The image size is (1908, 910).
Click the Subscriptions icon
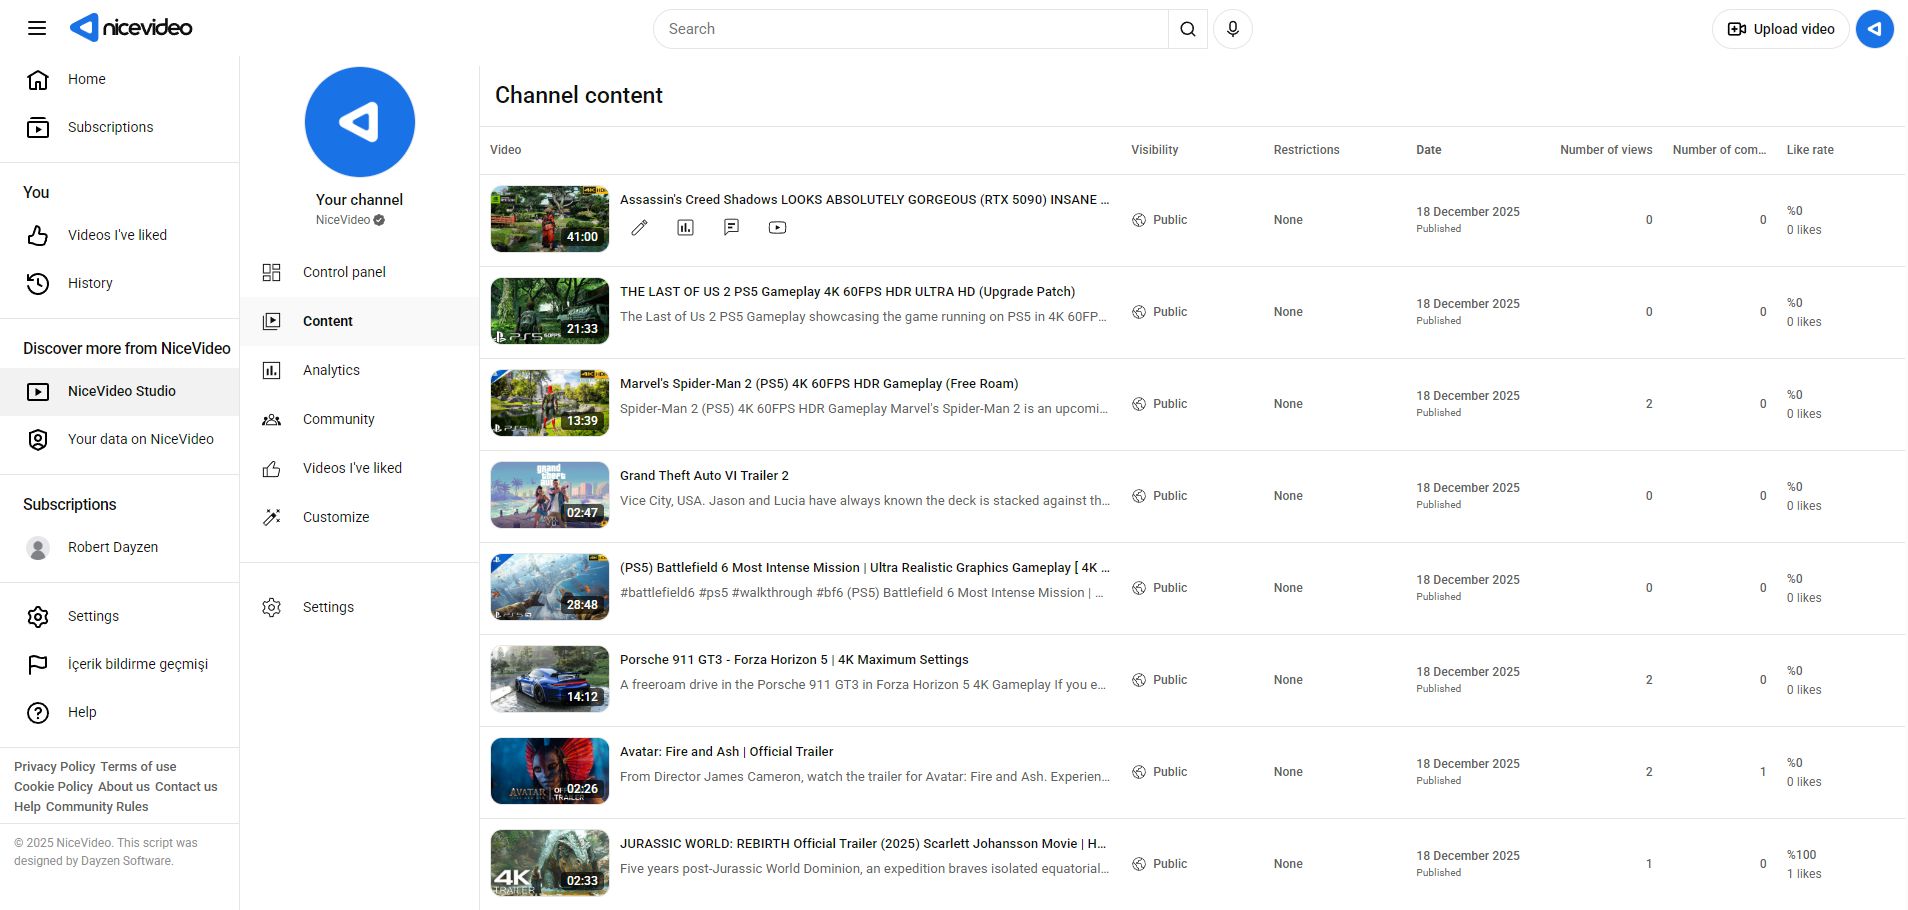(38, 127)
